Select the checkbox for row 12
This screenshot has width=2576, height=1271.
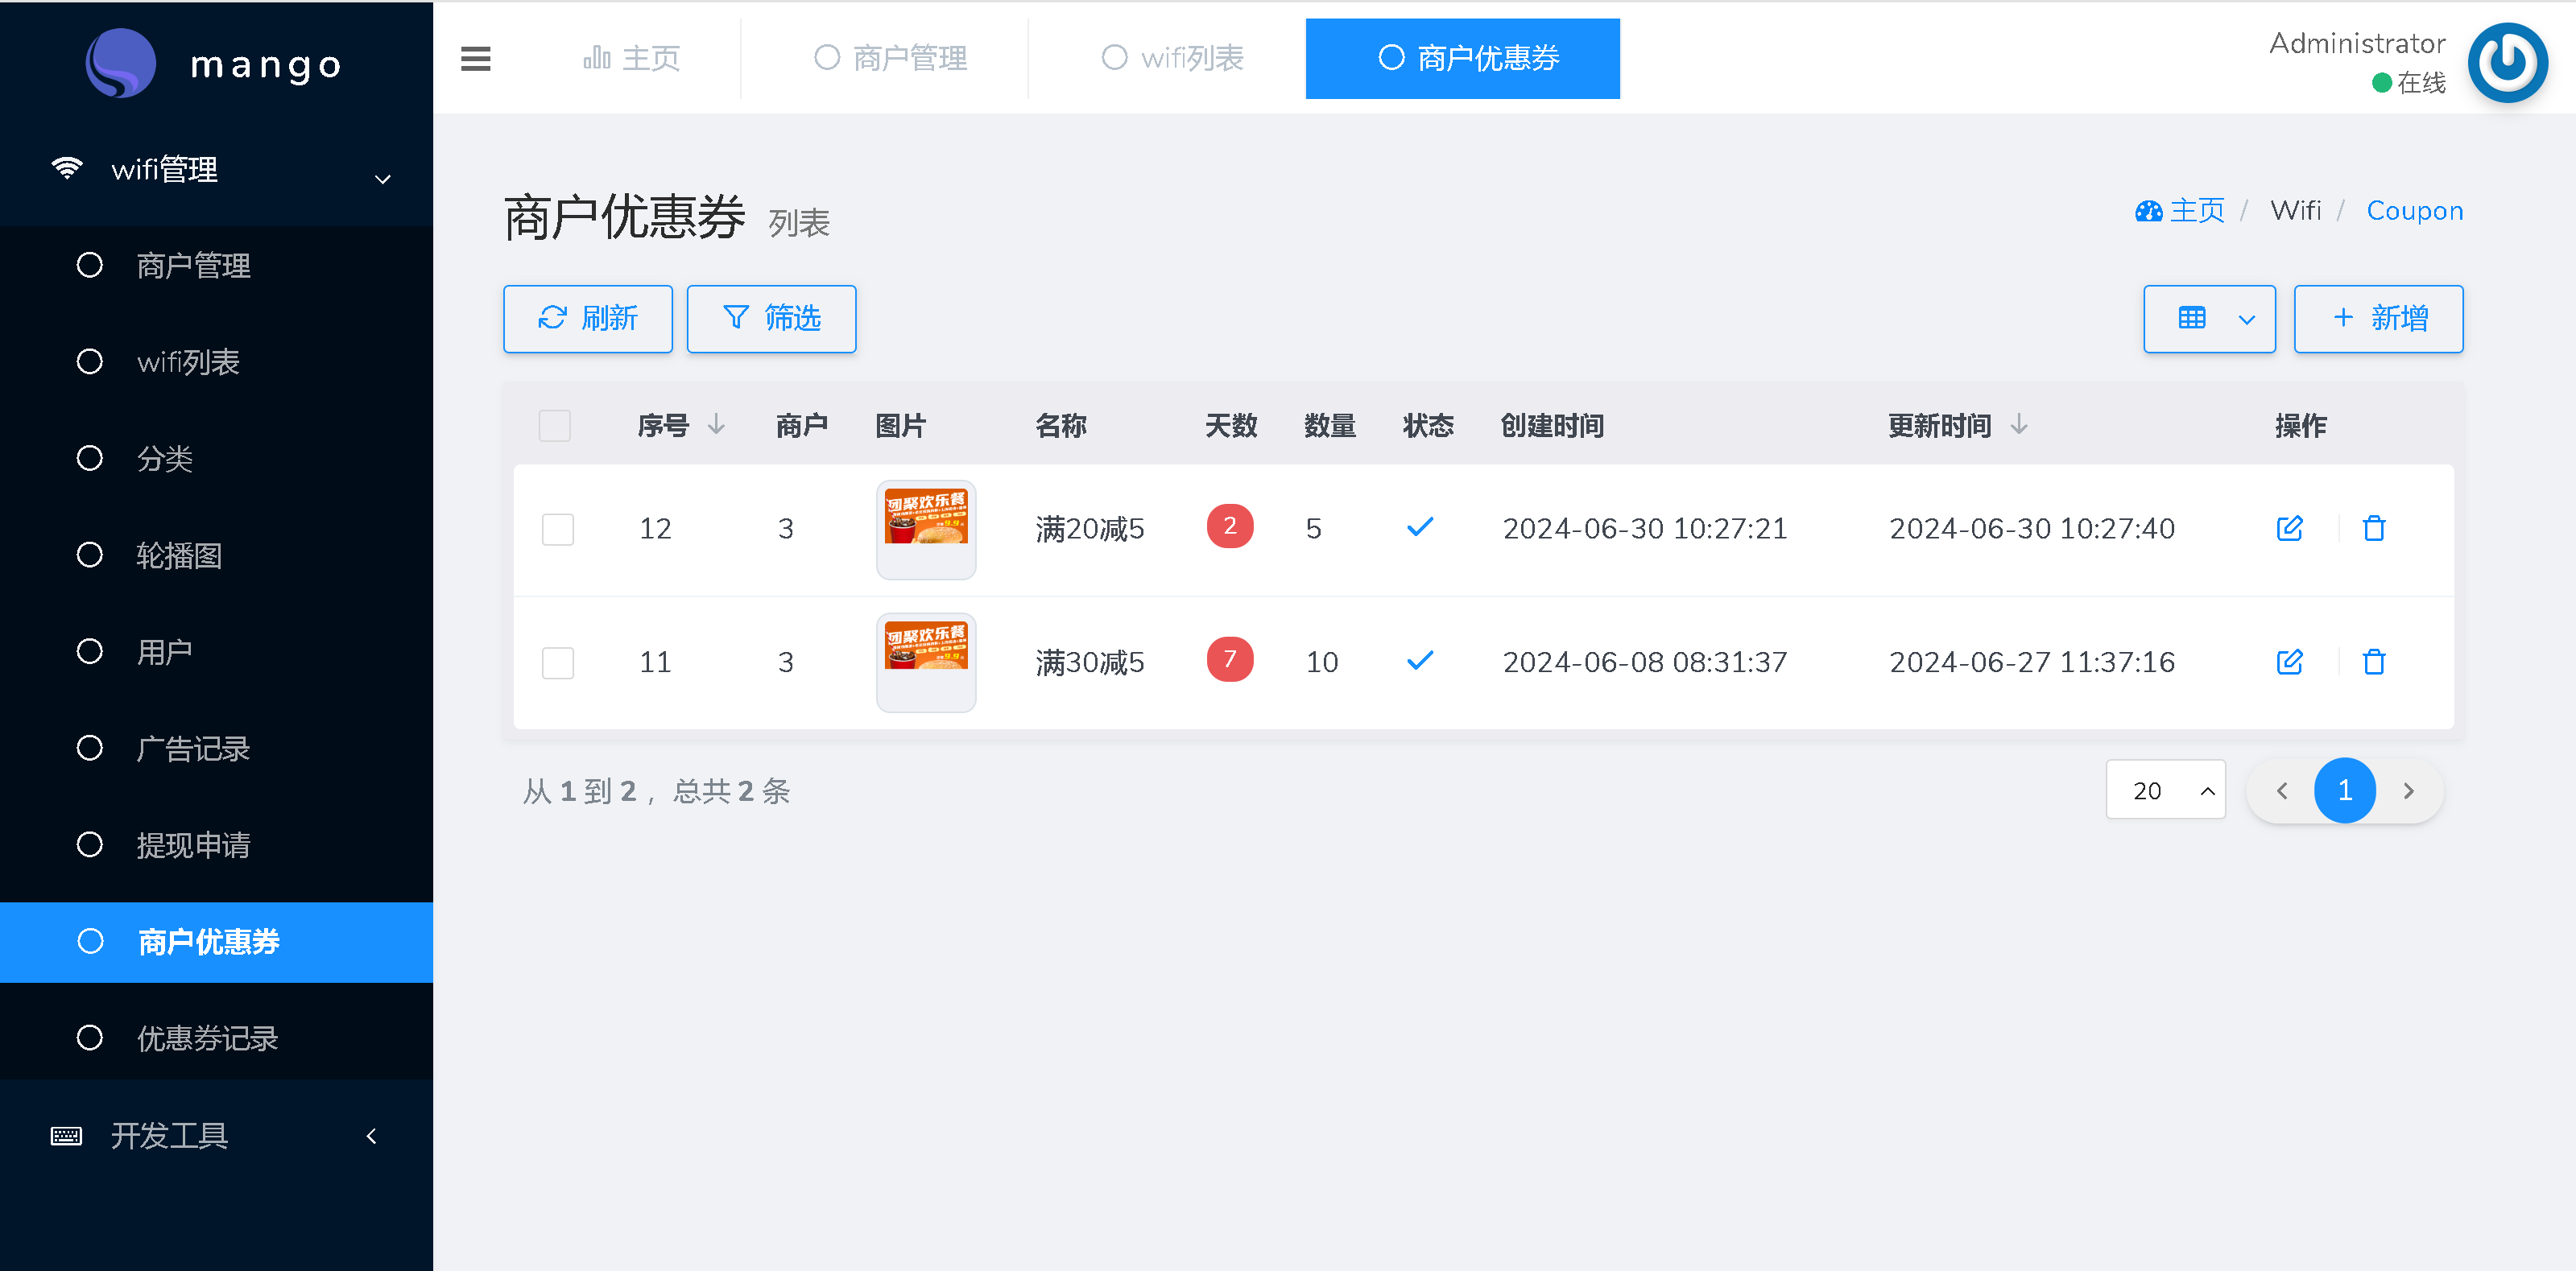pyautogui.click(x=557, y=529)
